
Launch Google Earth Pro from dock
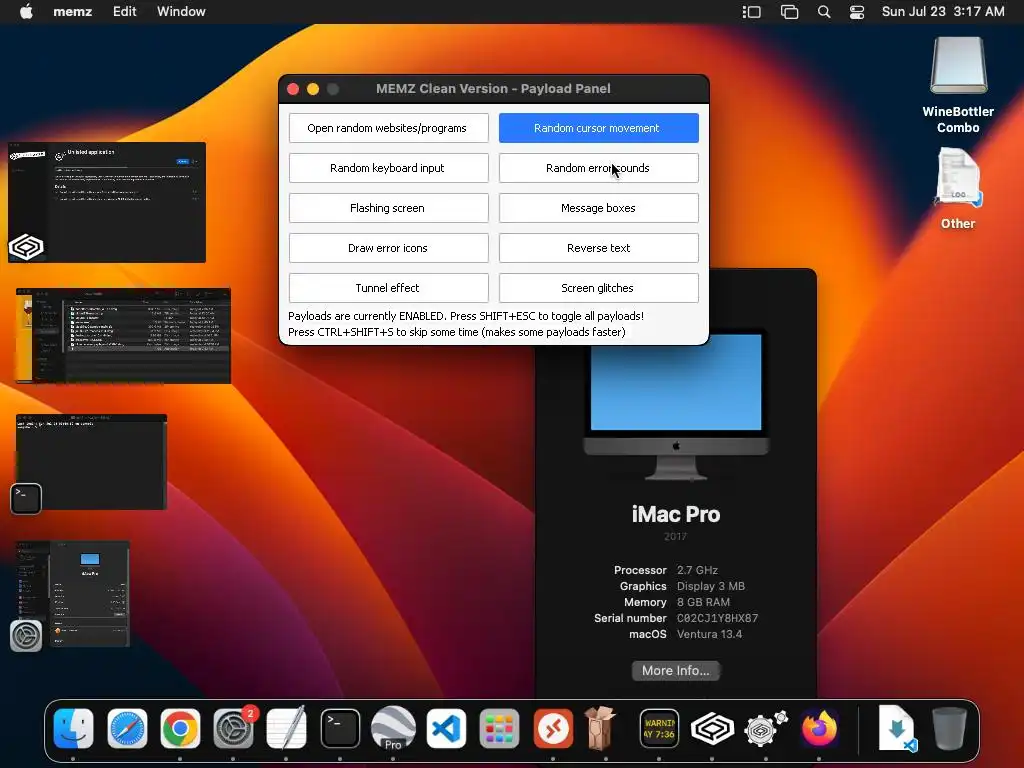click(x=393, y=728)
